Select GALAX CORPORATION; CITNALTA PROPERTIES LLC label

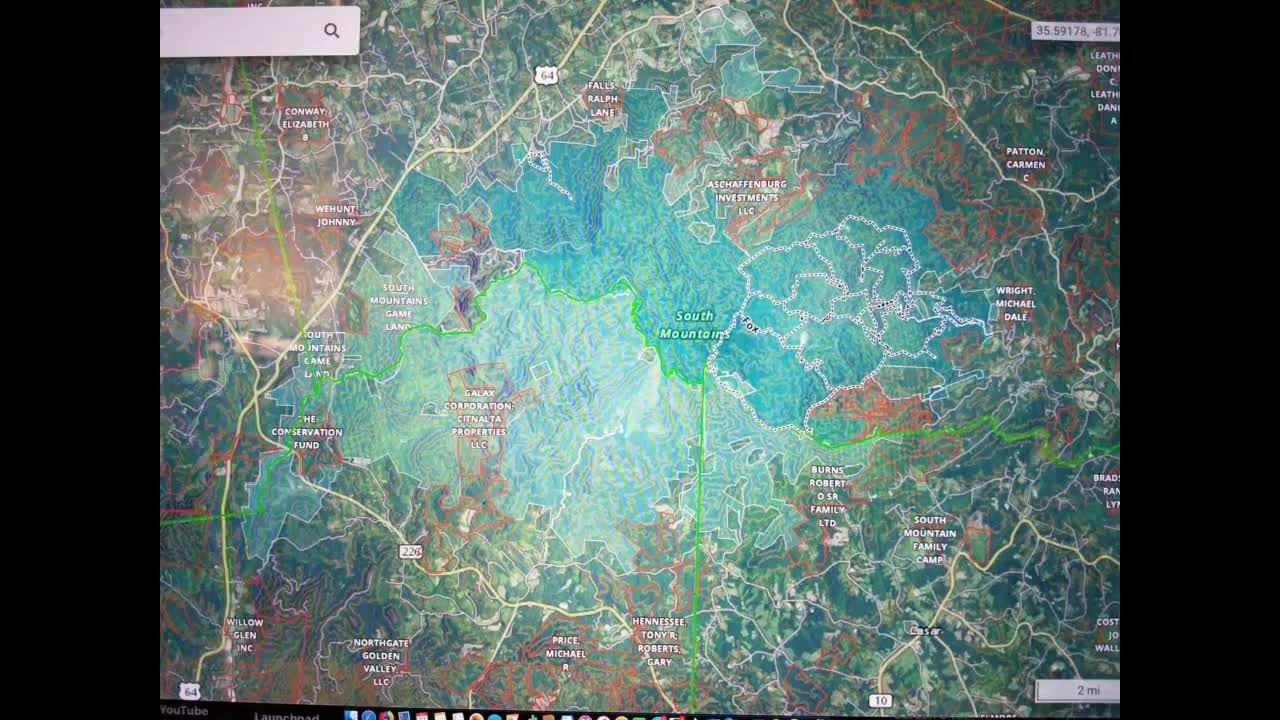click(479, 419)
